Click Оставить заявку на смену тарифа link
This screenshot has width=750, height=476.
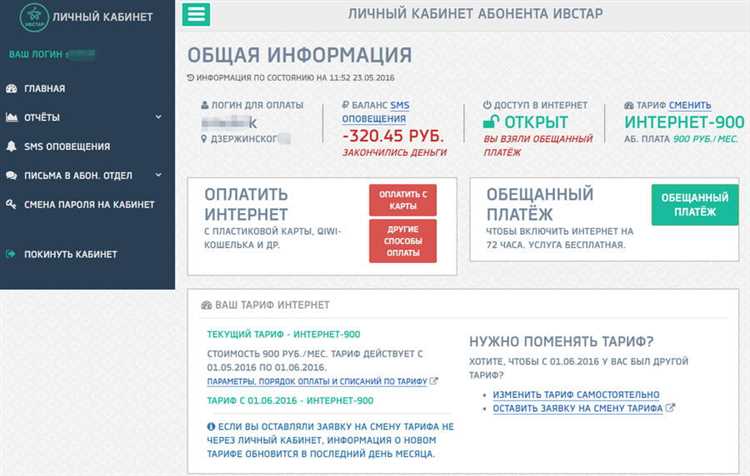578,409
